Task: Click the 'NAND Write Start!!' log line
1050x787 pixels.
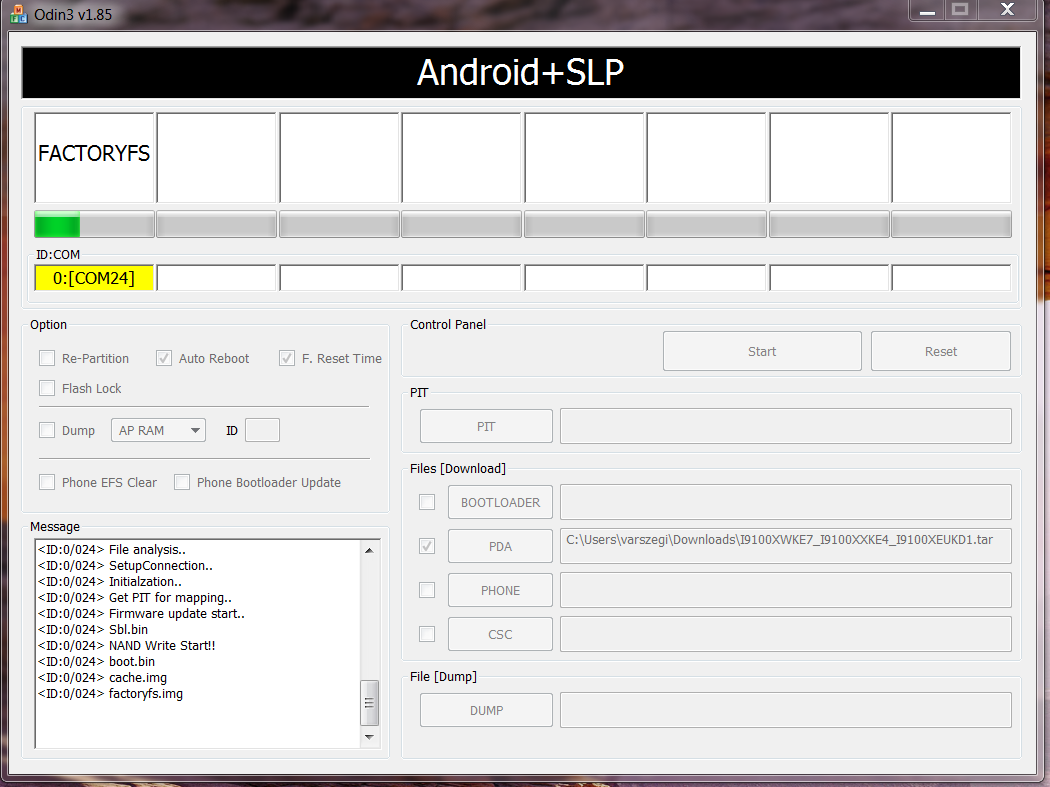Action: click(x=127, y=646)
